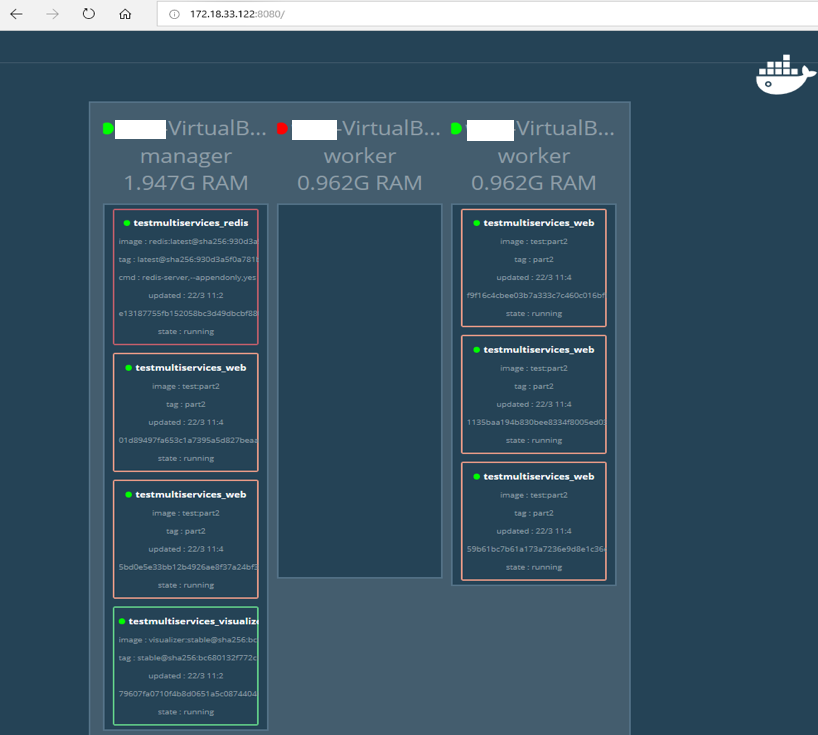Screen dimensions: 818x735
Task: Click first testmultiservices_web title on manager node
Action: pos(191,368)
